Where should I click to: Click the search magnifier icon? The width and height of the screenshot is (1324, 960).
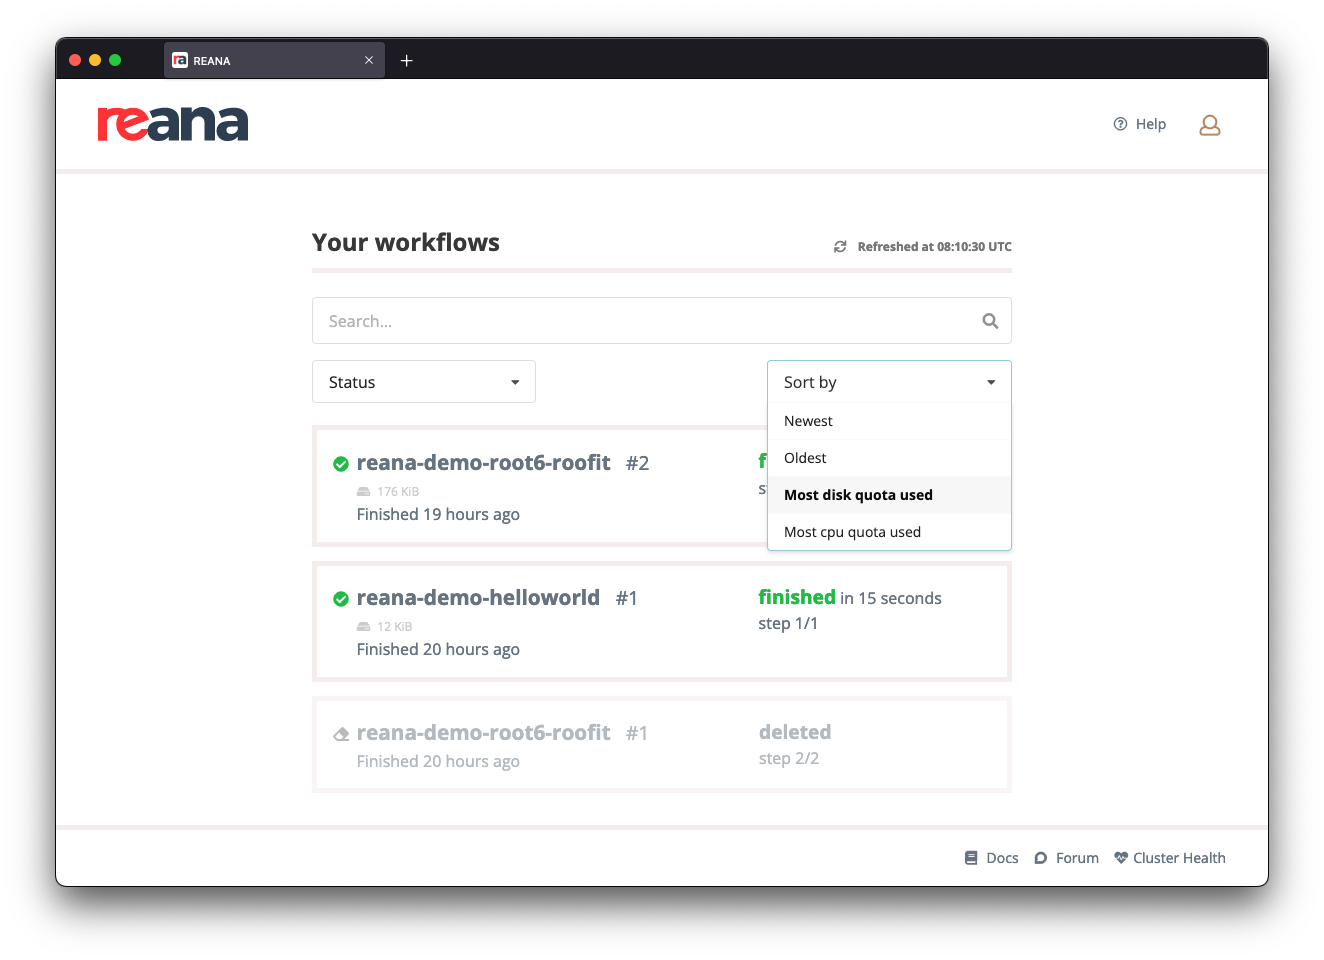coord(989,320)
